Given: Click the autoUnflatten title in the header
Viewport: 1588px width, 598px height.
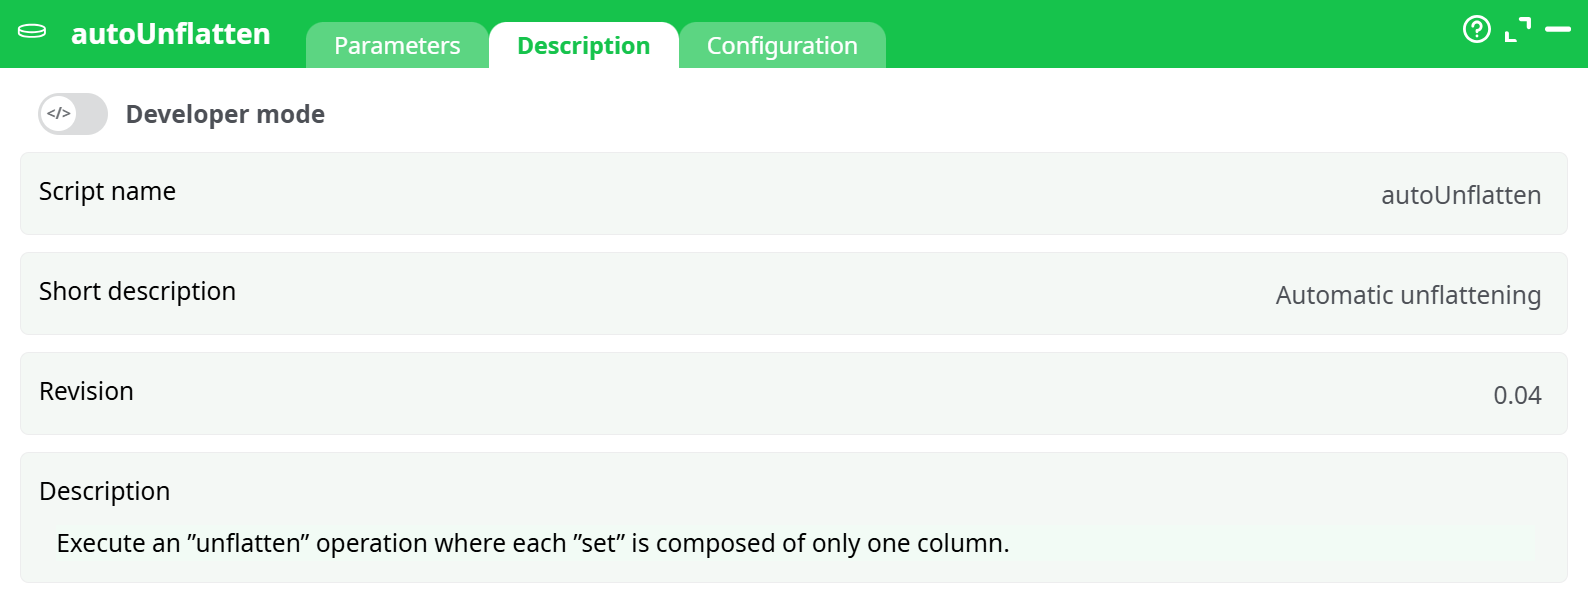Looking at the screenshot, I should (171, 33).
